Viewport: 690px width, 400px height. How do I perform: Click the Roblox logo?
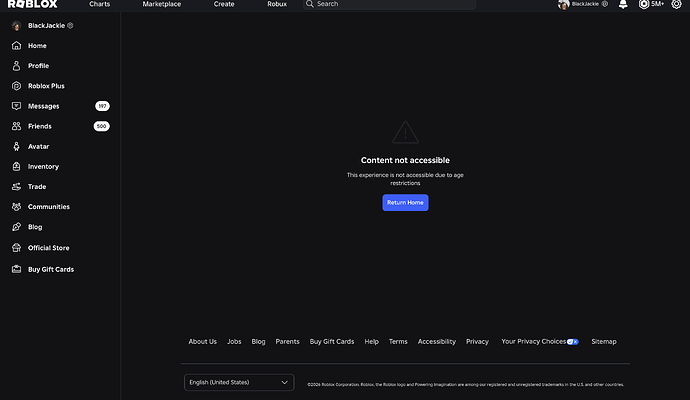(33, 4)
